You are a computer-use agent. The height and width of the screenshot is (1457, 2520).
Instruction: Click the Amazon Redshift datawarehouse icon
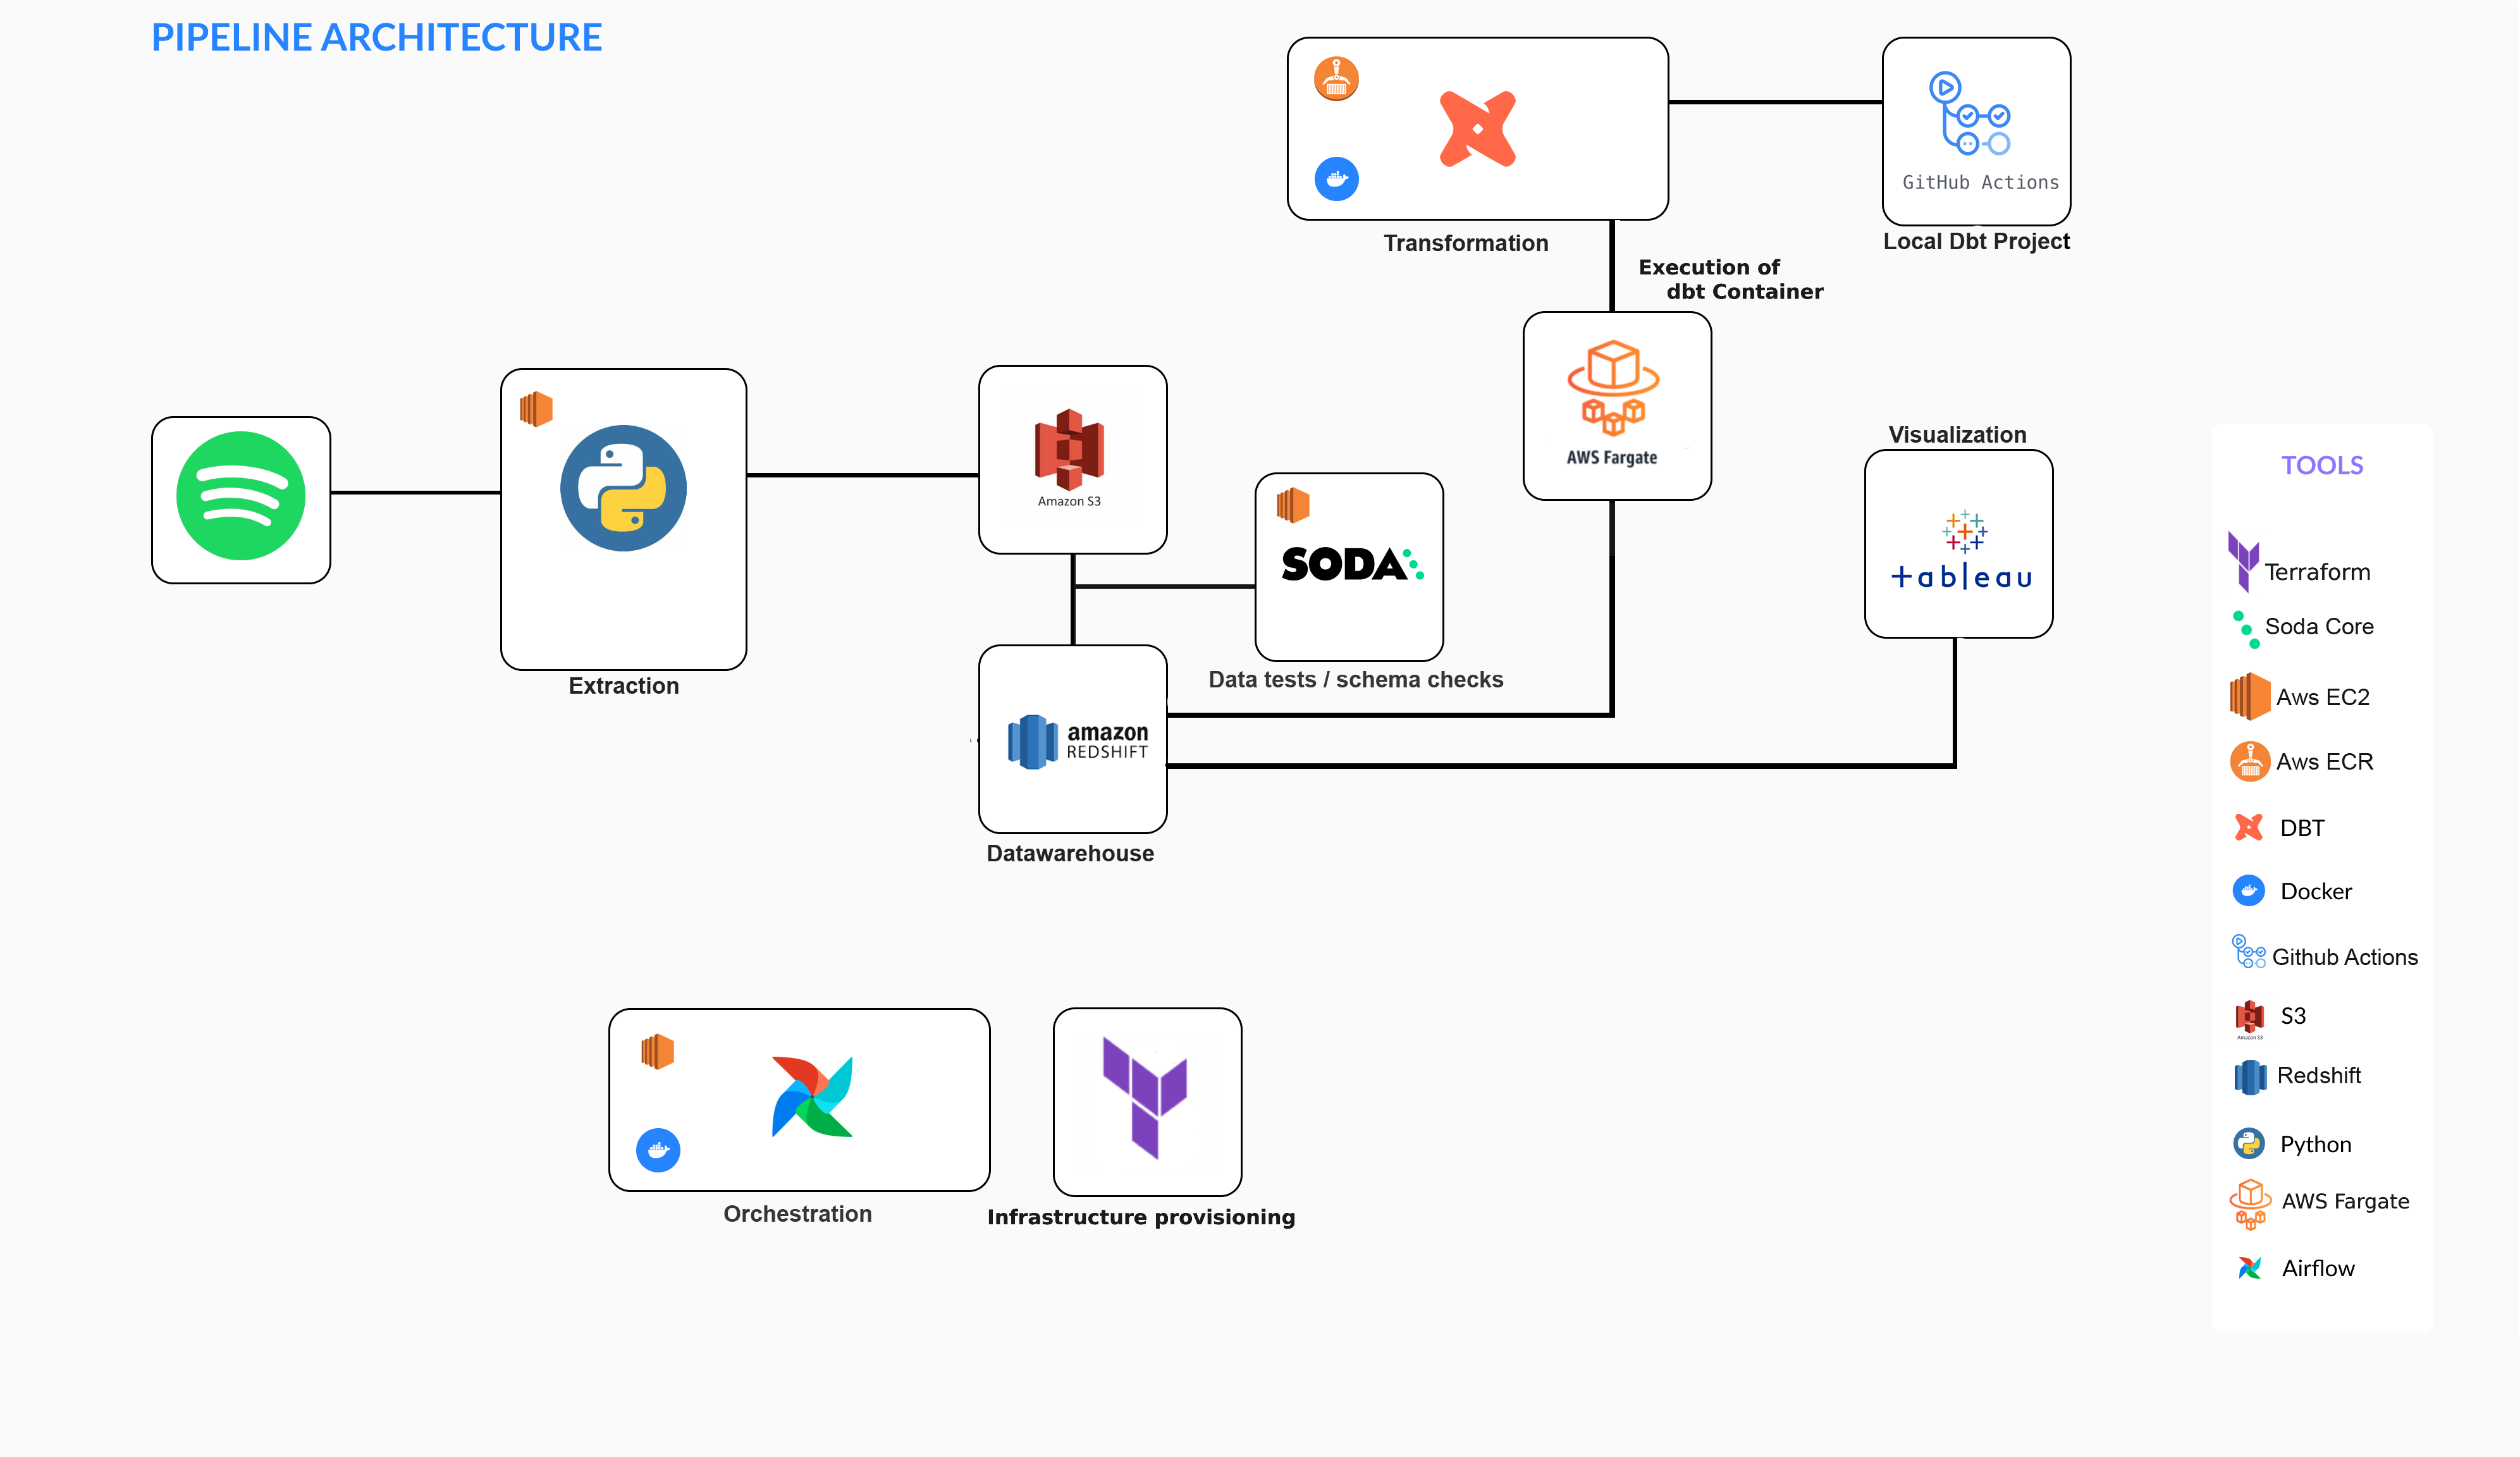[x=1076, y=741]
